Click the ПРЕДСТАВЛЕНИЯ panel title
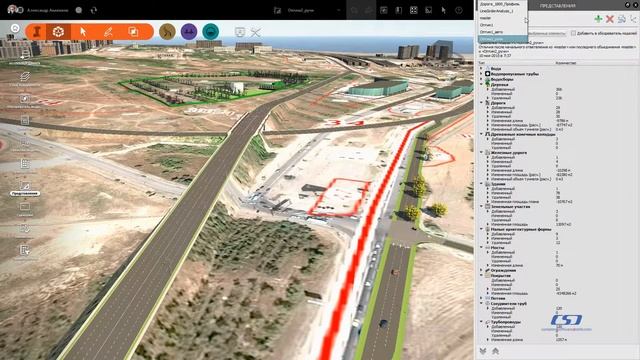 click(x=558, y=6)
